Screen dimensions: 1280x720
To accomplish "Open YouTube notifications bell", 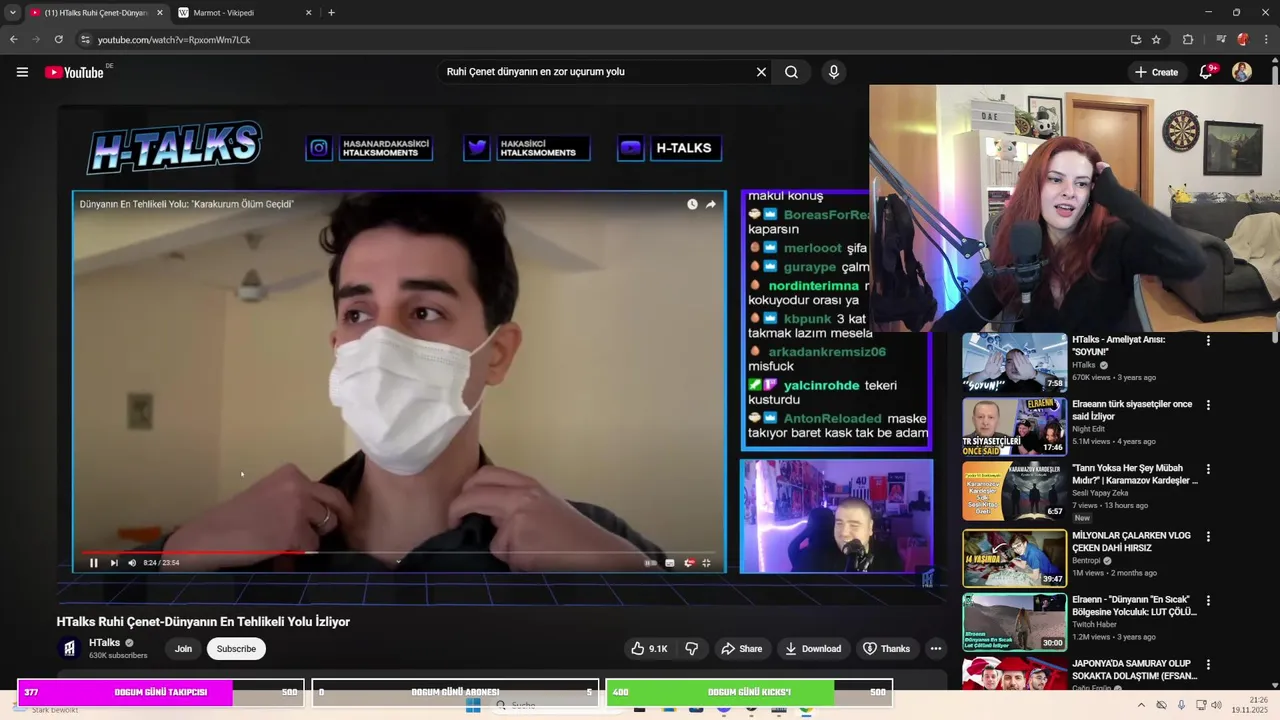I will [x=1206, y=72].
